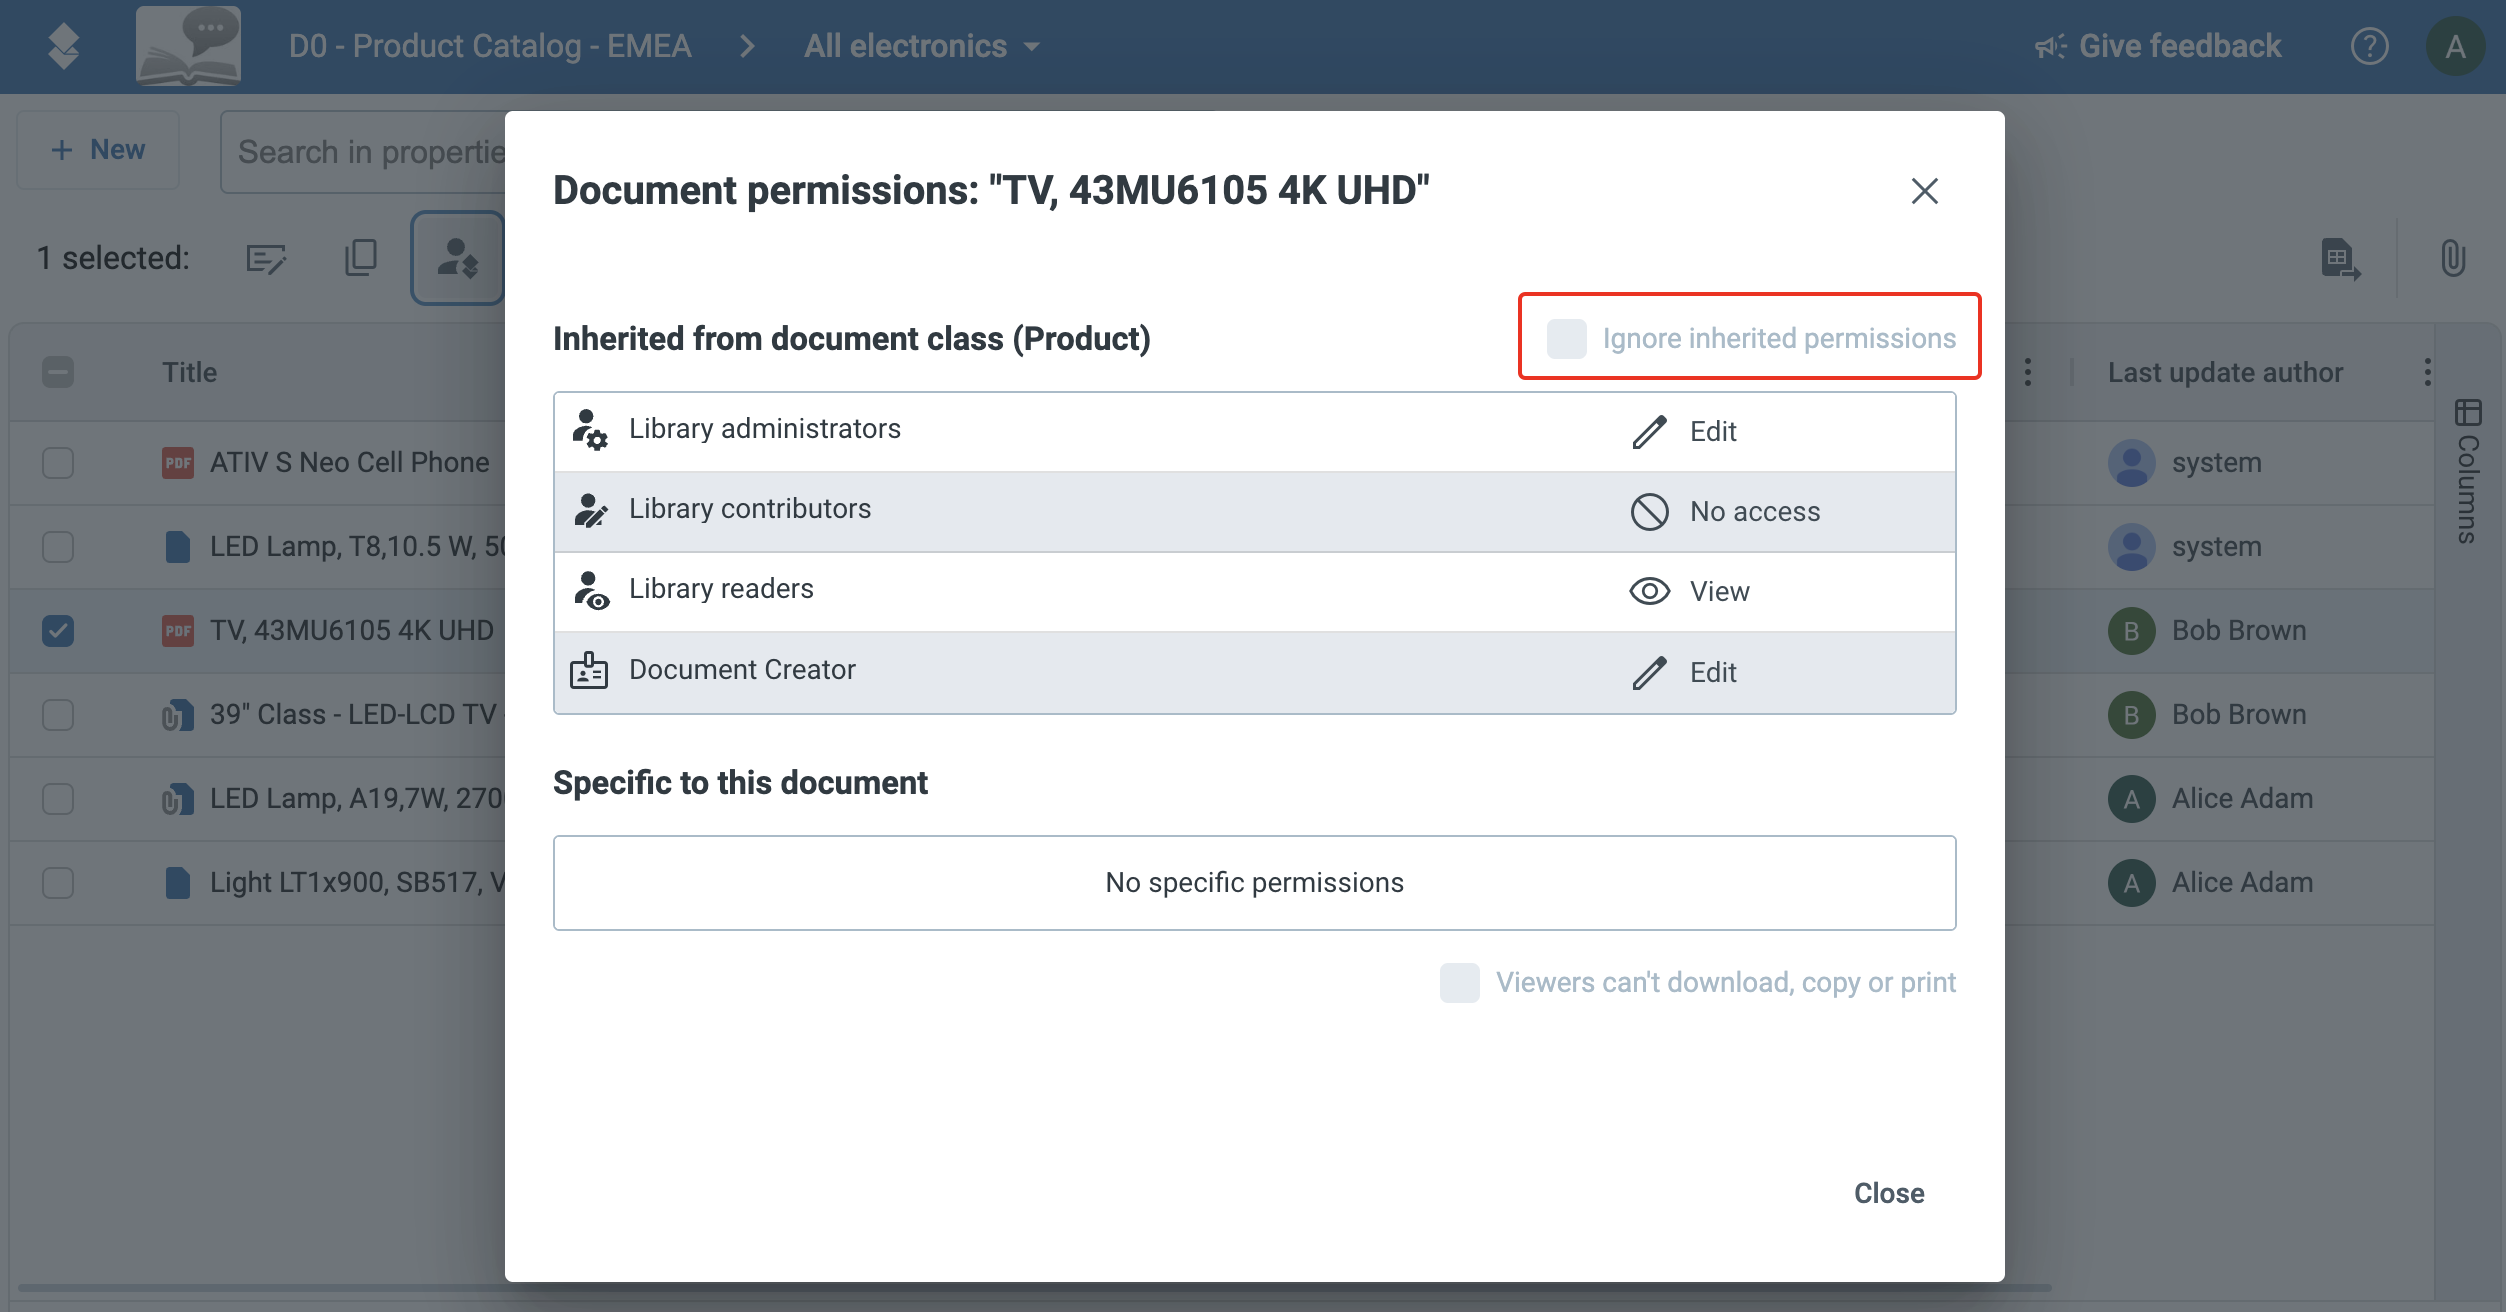Click Alice Adam avatar in Light LT1x900 row
2506x1312 pixels.
coord(2131,883)
